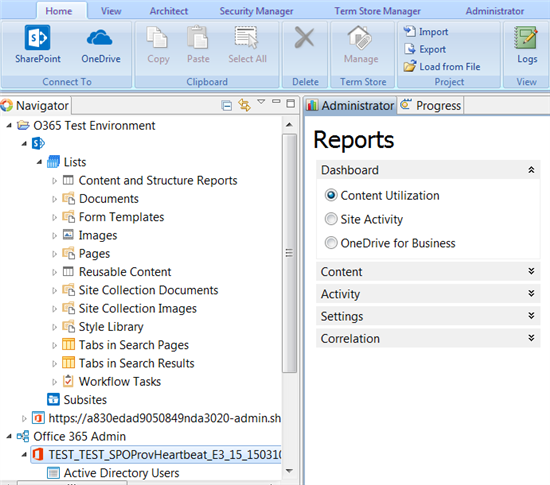This screenshot has height=485, width=550.
Task: Click Link with Editor arrows icon
Action: point(244,105)
